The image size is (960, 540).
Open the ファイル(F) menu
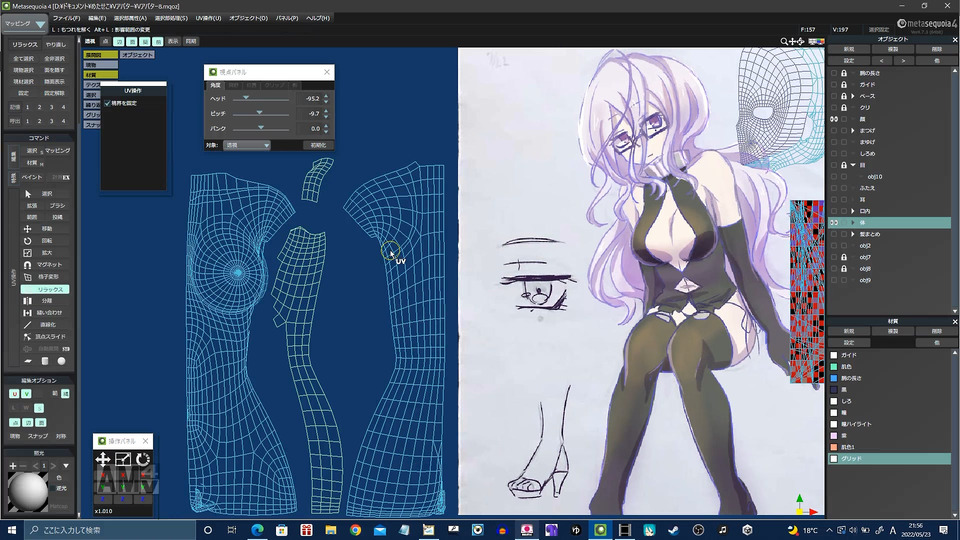click(66, 18)
